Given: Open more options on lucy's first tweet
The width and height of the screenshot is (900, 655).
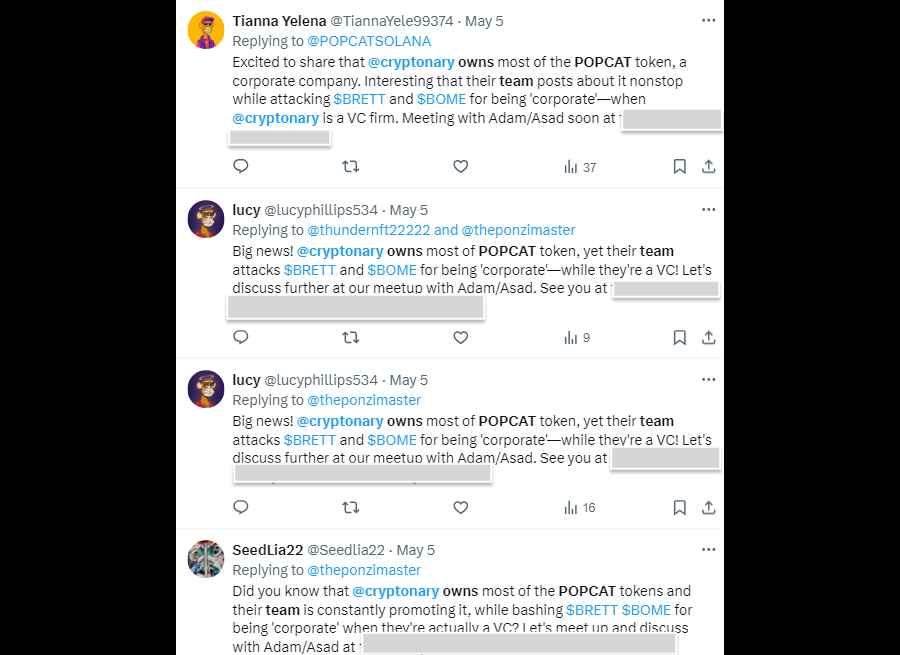Looking at the screenshot, I should (x=708, y=210).
